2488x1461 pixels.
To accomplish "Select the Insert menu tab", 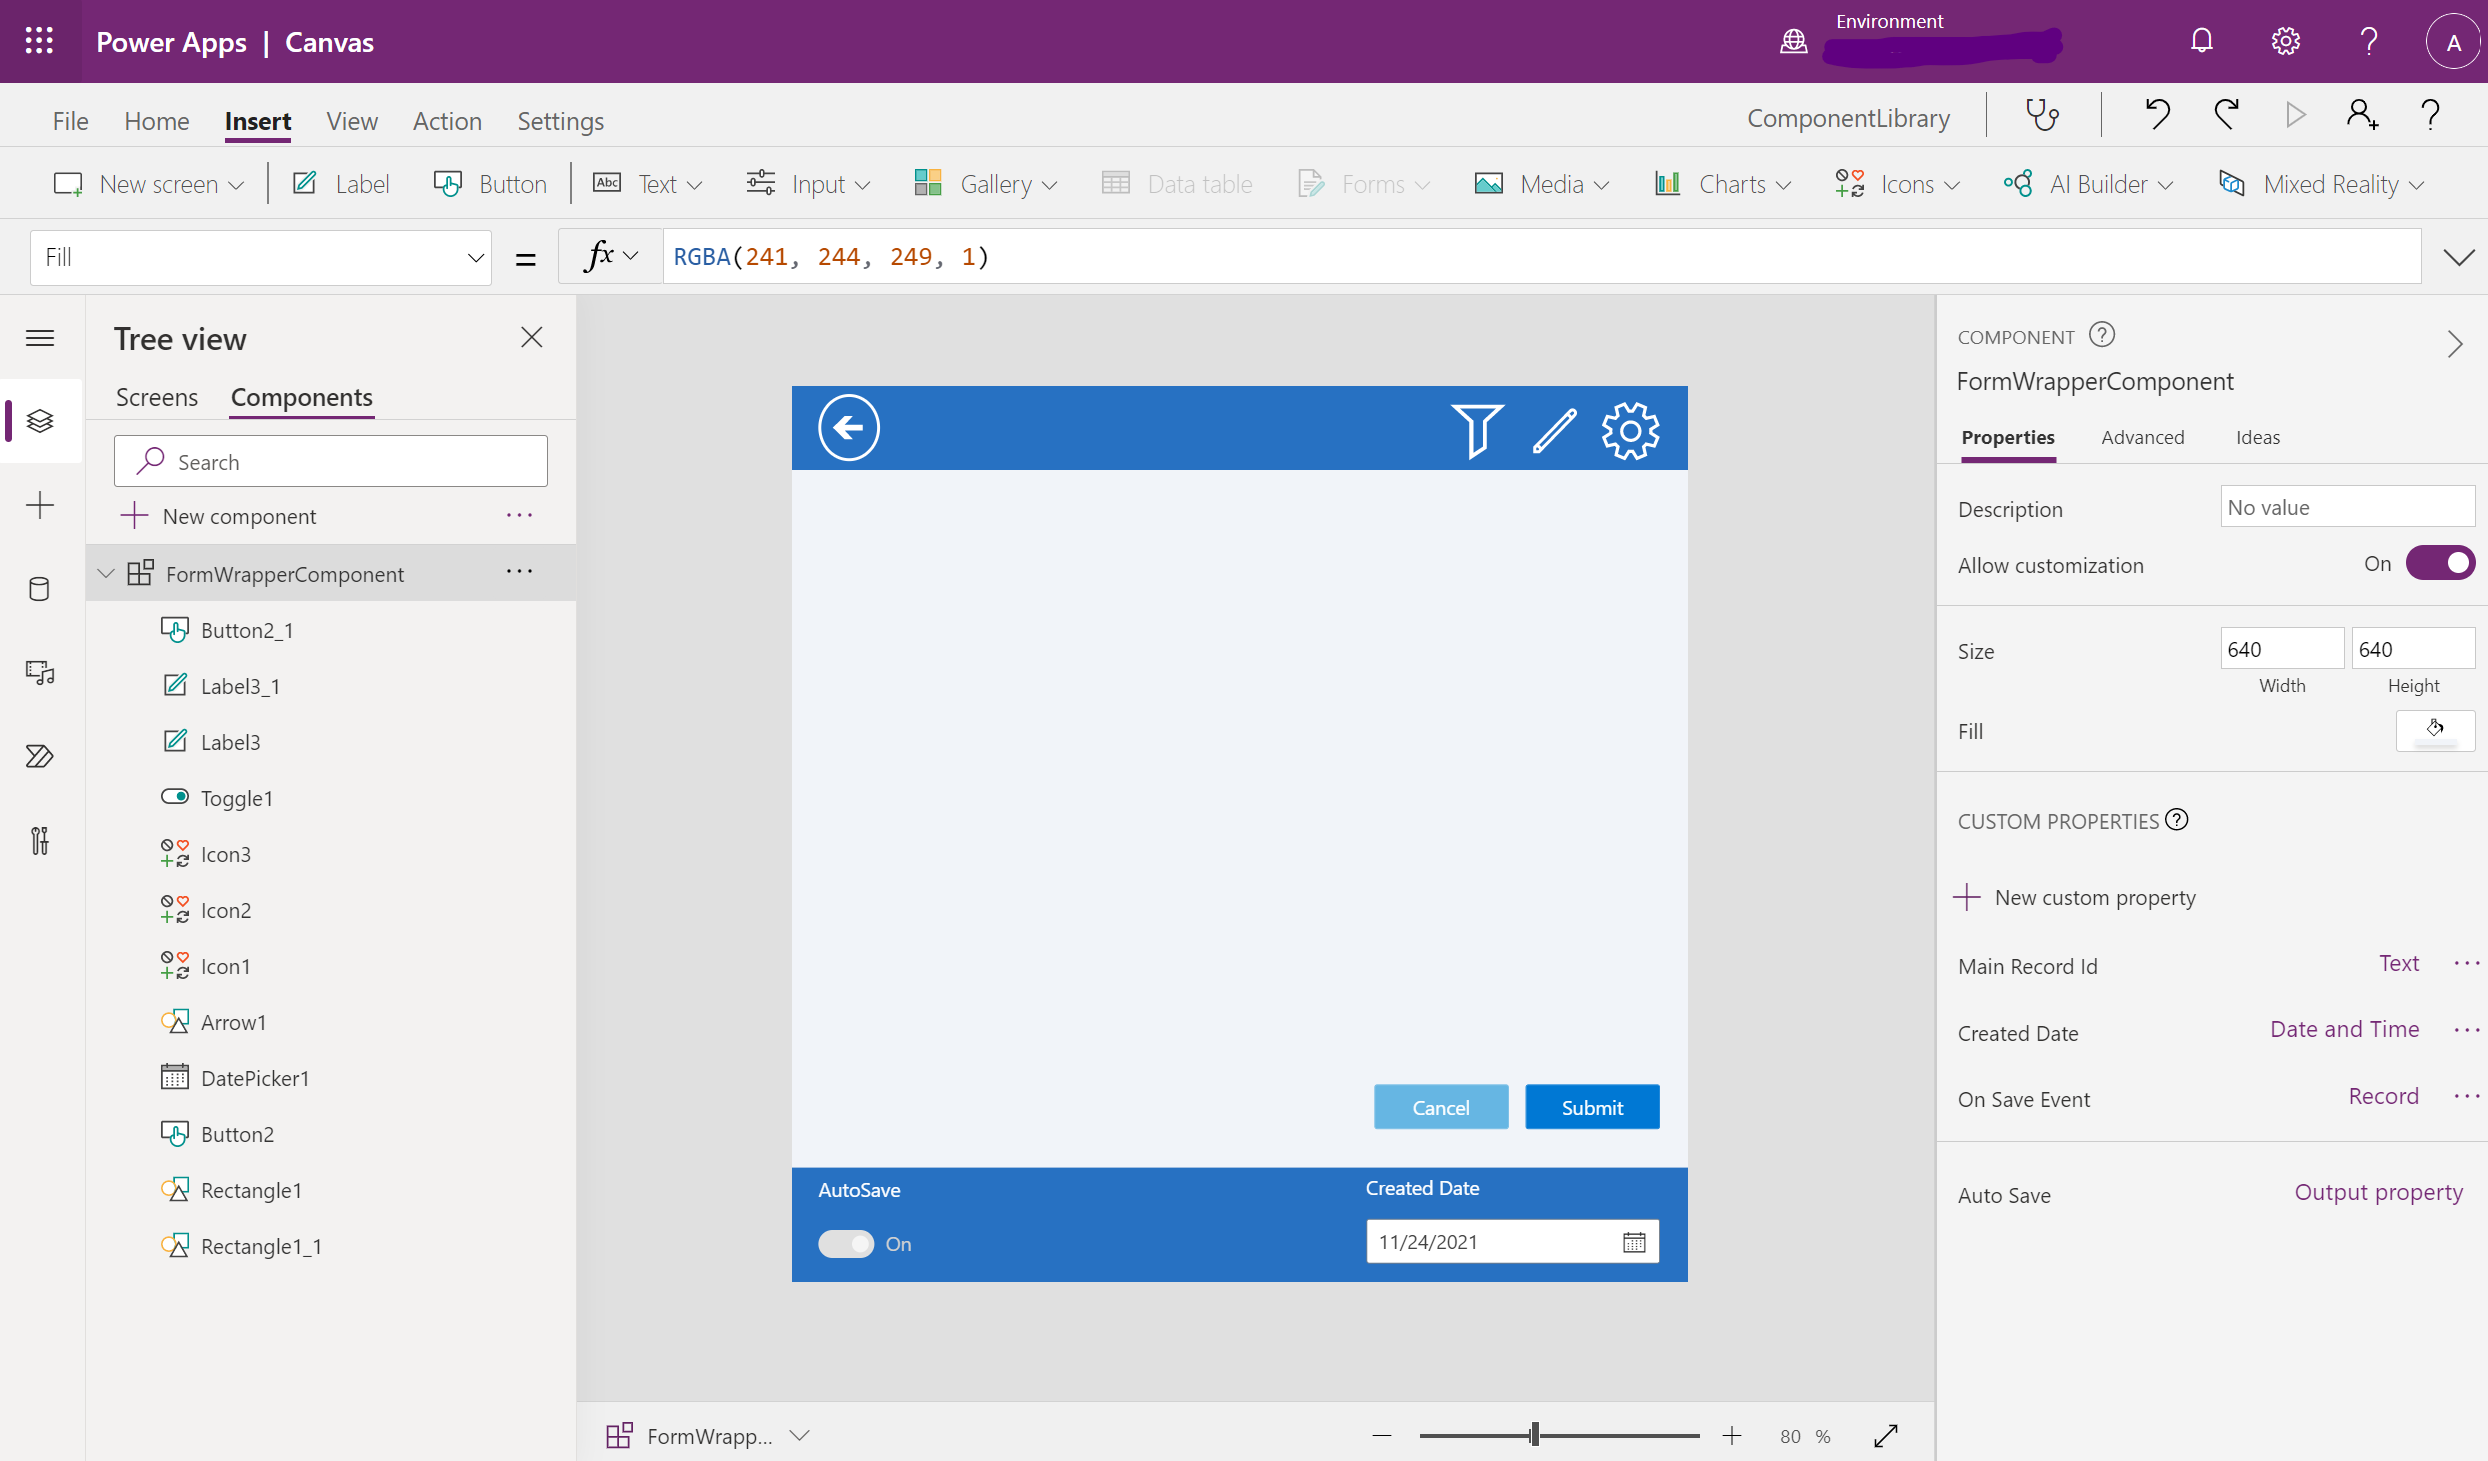I will click(257, 118).
